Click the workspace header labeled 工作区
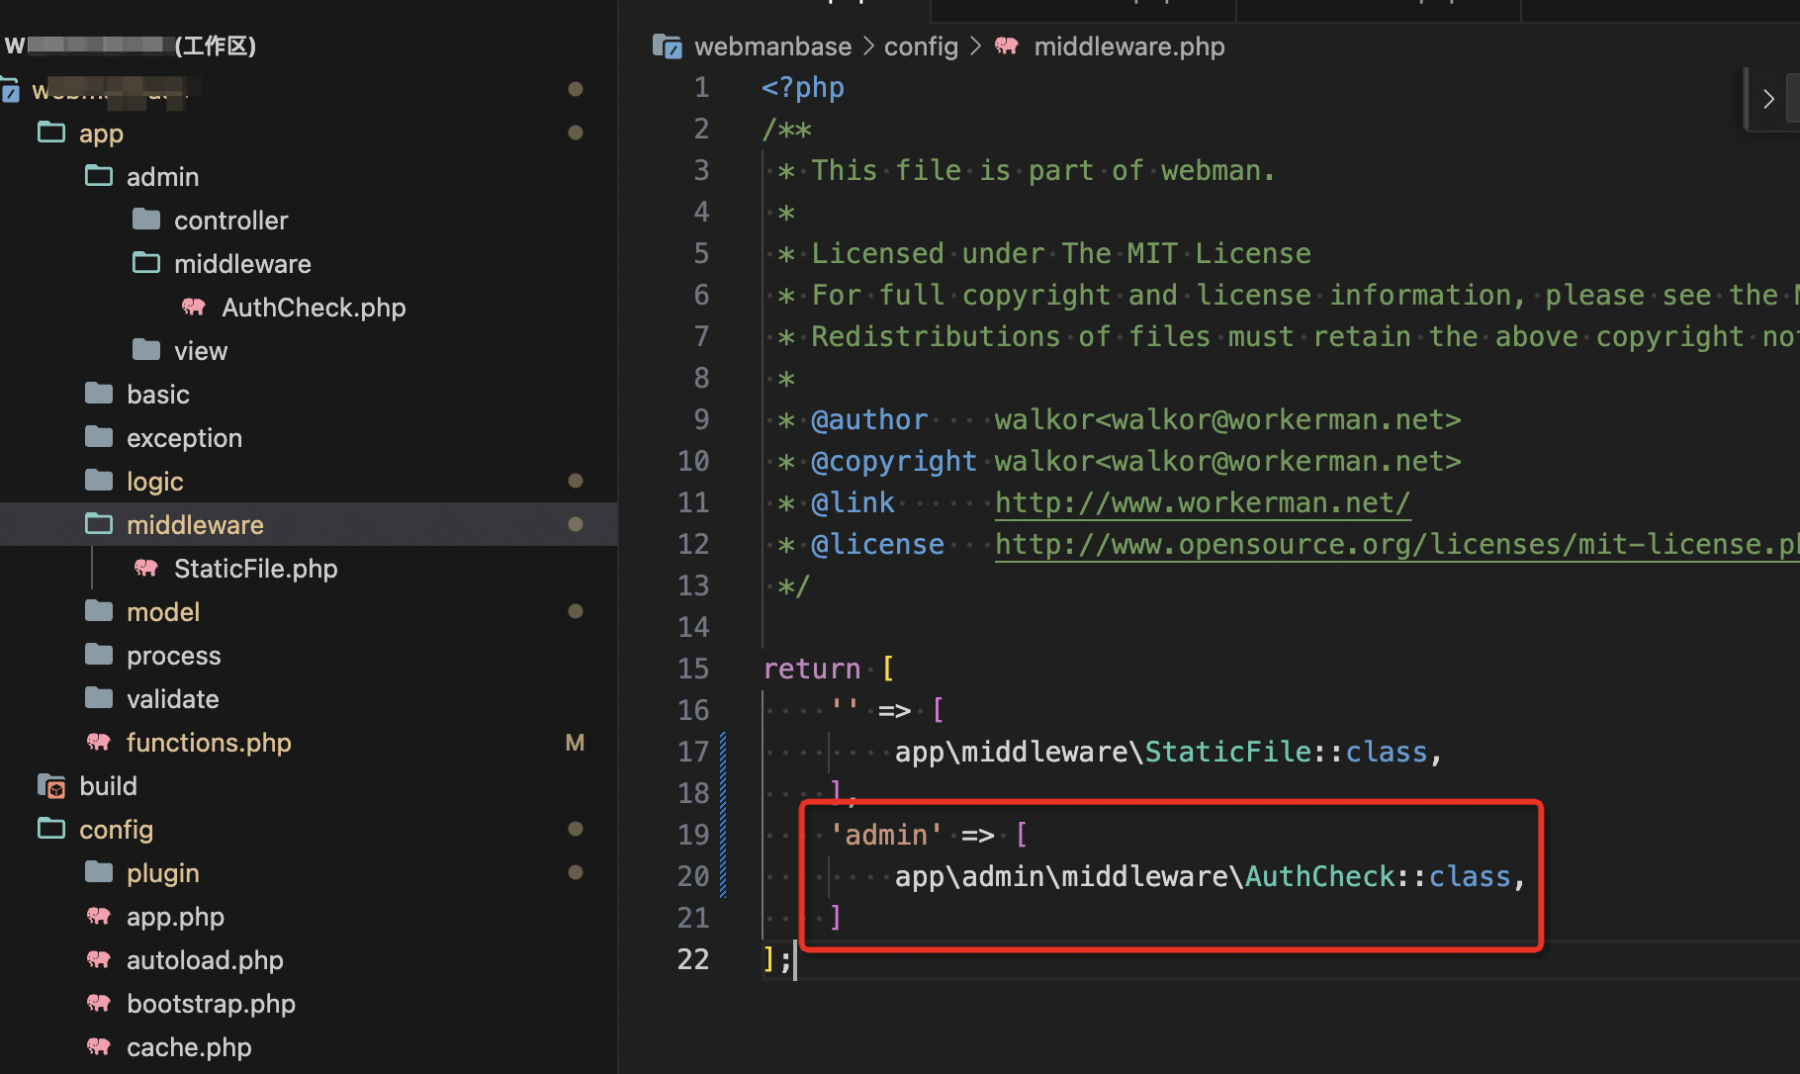The height and width of the screenshot is (1074, 1800). (130, 45)
